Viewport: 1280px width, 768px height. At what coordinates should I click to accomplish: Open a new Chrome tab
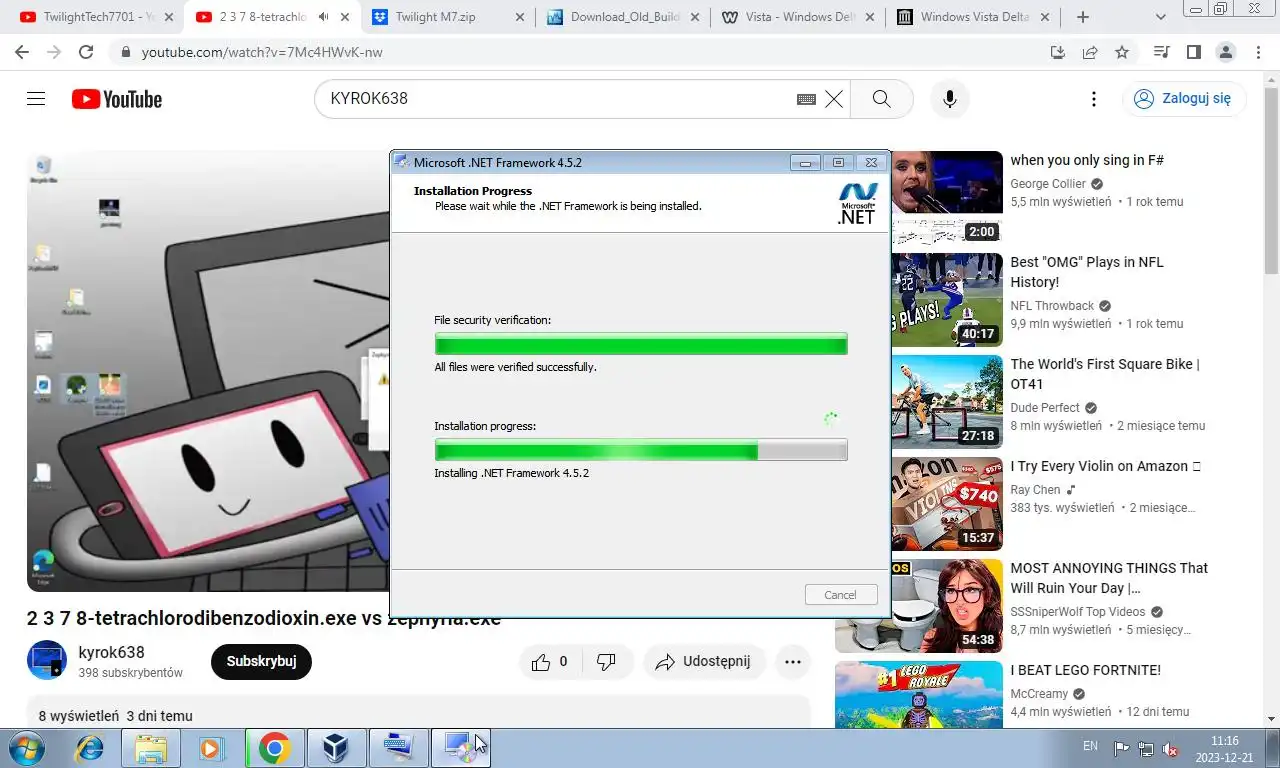coord(1083,17)
